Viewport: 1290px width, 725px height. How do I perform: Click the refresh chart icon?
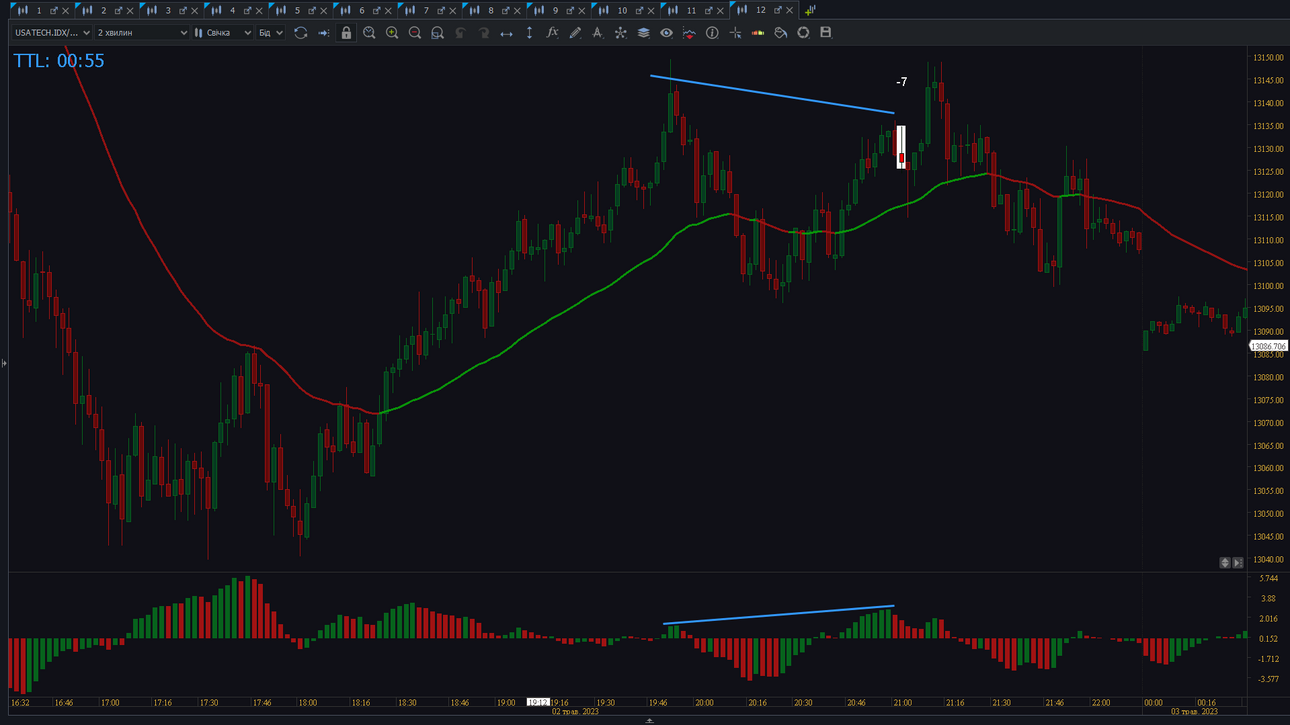[300, 33]
